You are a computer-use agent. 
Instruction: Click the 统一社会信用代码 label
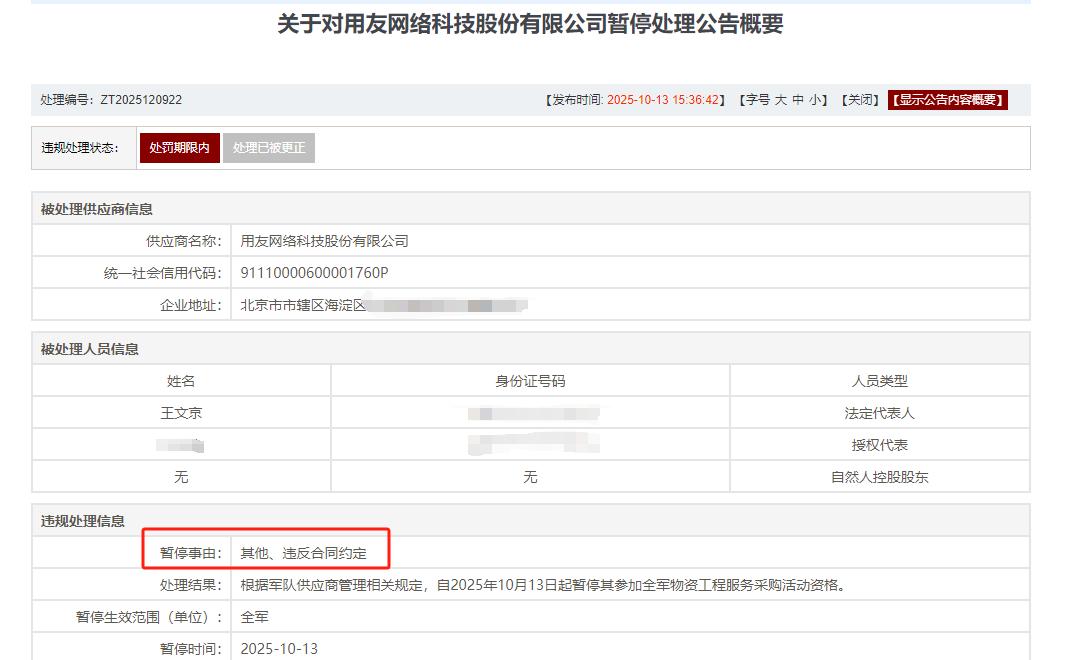pyautogui.click(x=163, y=273)
